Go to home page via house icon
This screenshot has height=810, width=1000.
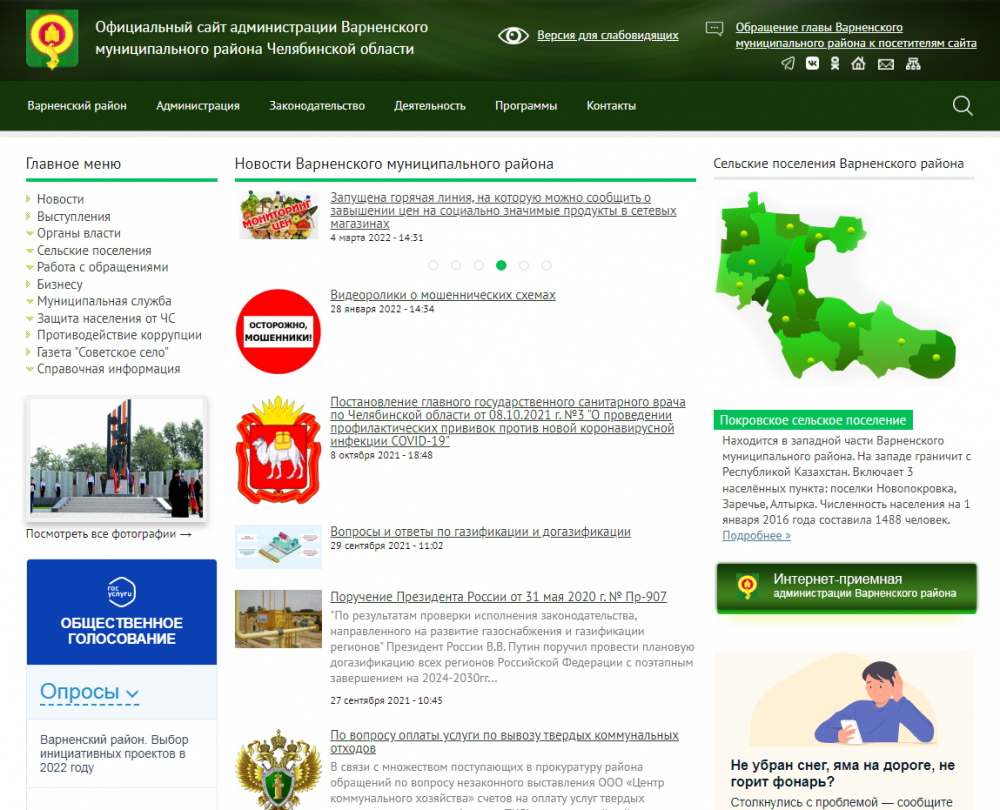pos(858,64)
